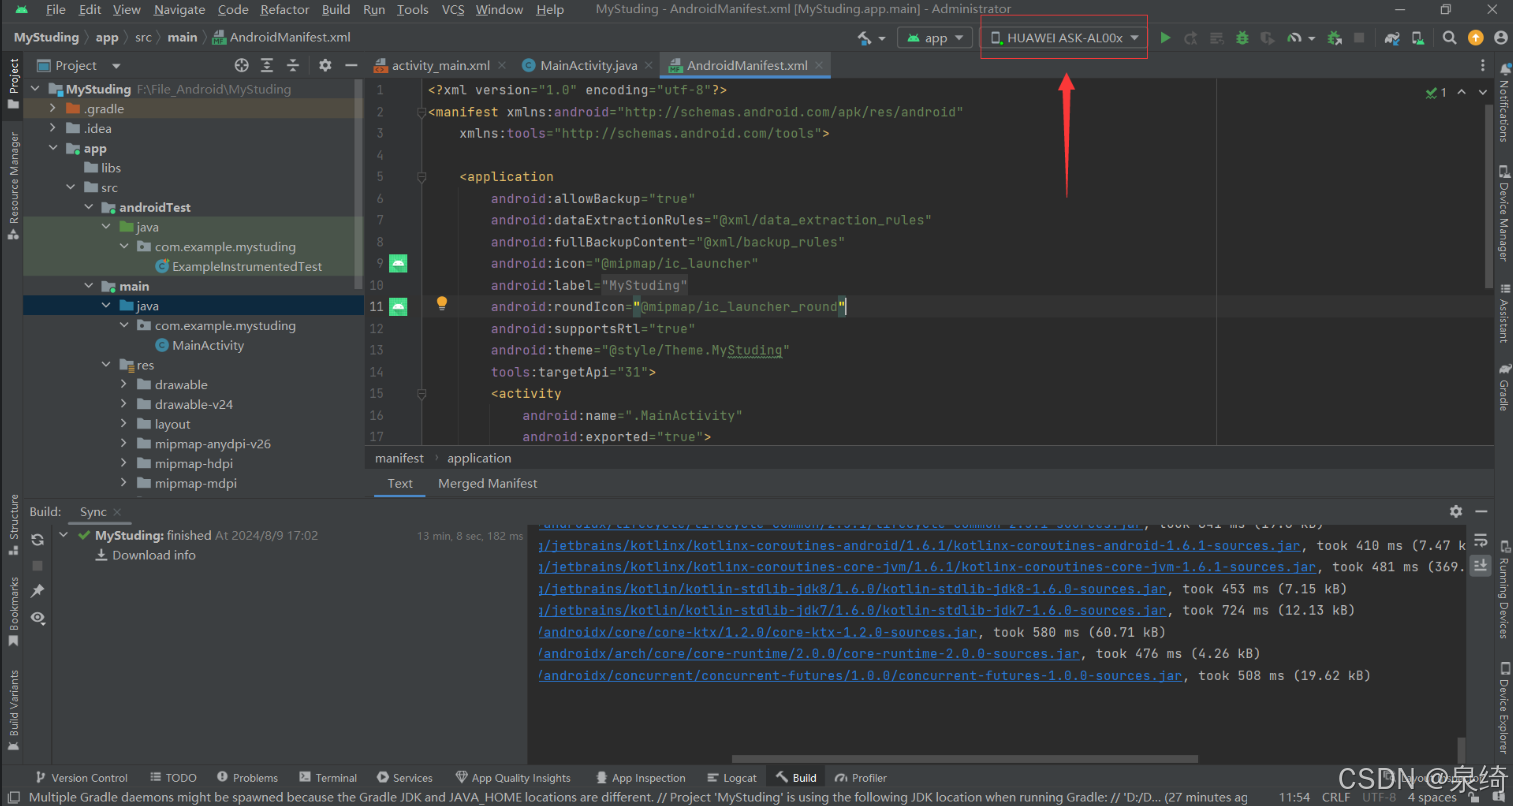Open Project panel gear options

(x=325, y=65)
